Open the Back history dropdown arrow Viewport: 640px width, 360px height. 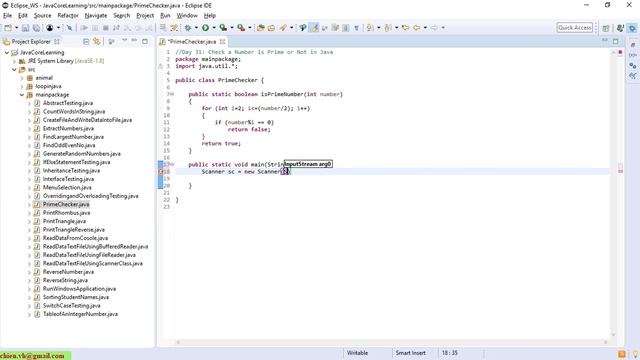coord(425,28)
